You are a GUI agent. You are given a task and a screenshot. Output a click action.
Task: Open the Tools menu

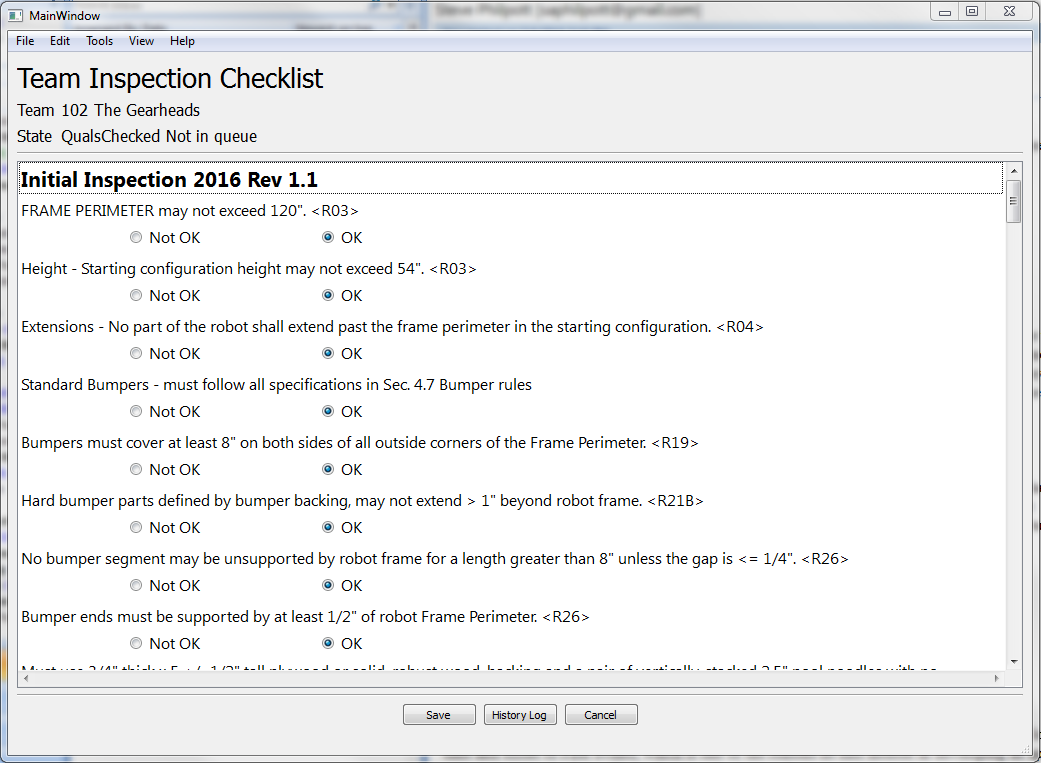point(99,41)
